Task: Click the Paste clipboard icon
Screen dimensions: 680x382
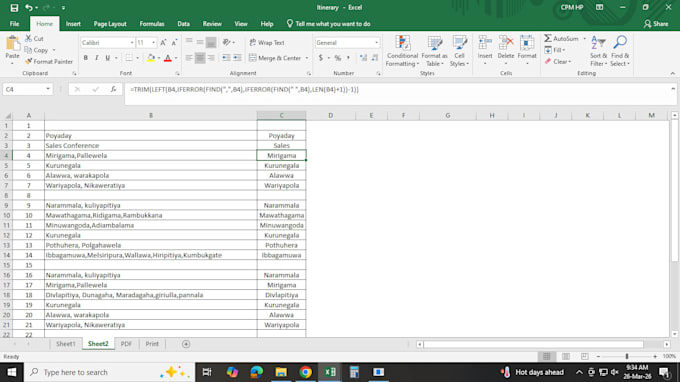Action: 13,44
